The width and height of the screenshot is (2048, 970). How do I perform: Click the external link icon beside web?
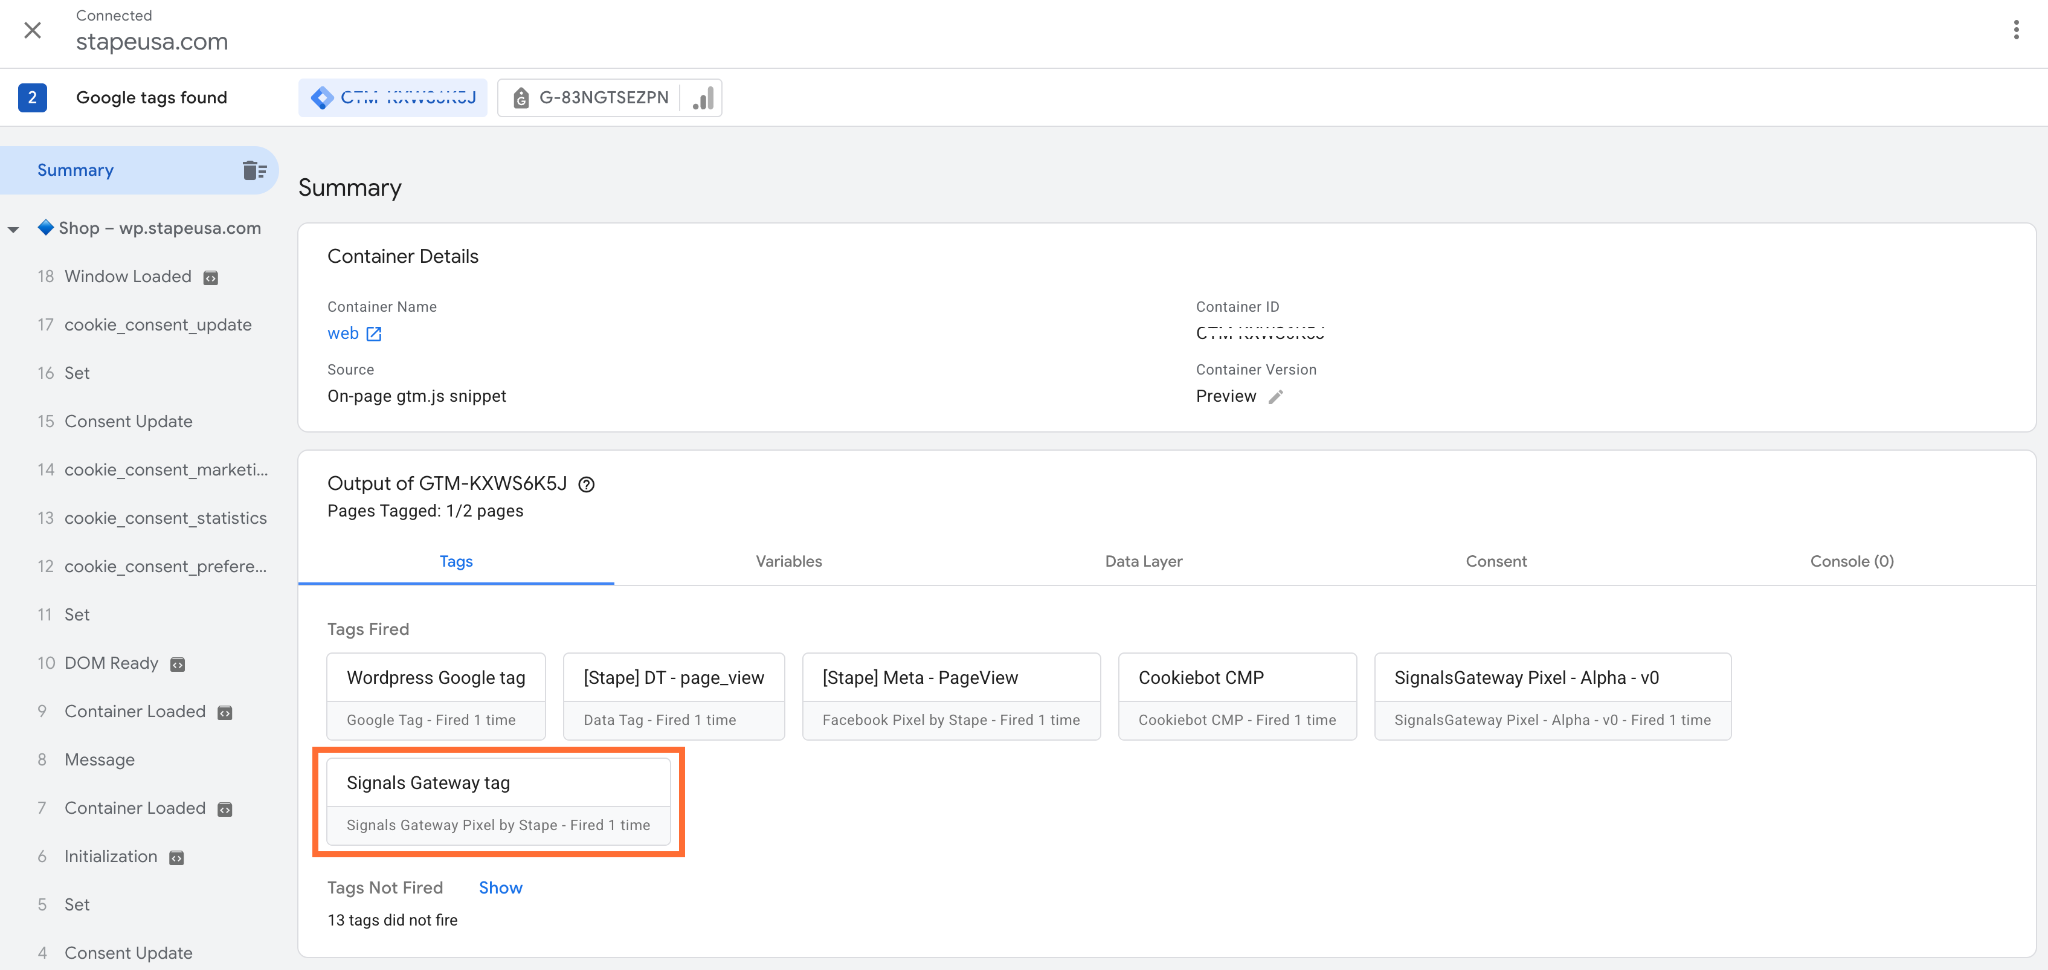tap(374, 334)
